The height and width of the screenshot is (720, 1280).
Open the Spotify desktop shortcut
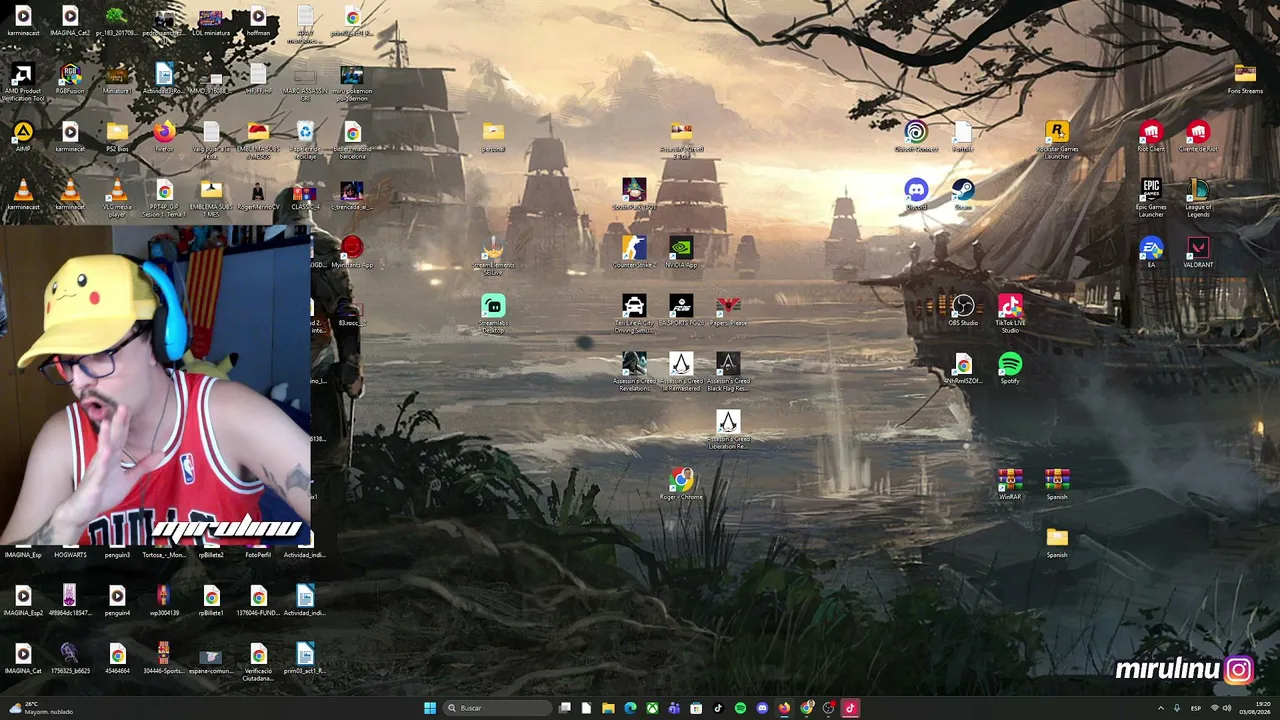1010,370
